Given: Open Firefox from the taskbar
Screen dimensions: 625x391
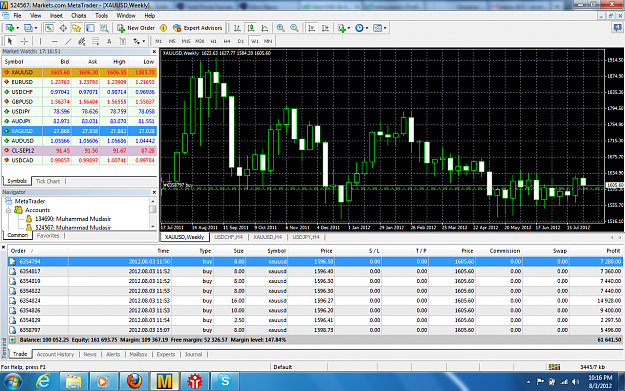Looking at the screenshot, I should tap(134, 381).
